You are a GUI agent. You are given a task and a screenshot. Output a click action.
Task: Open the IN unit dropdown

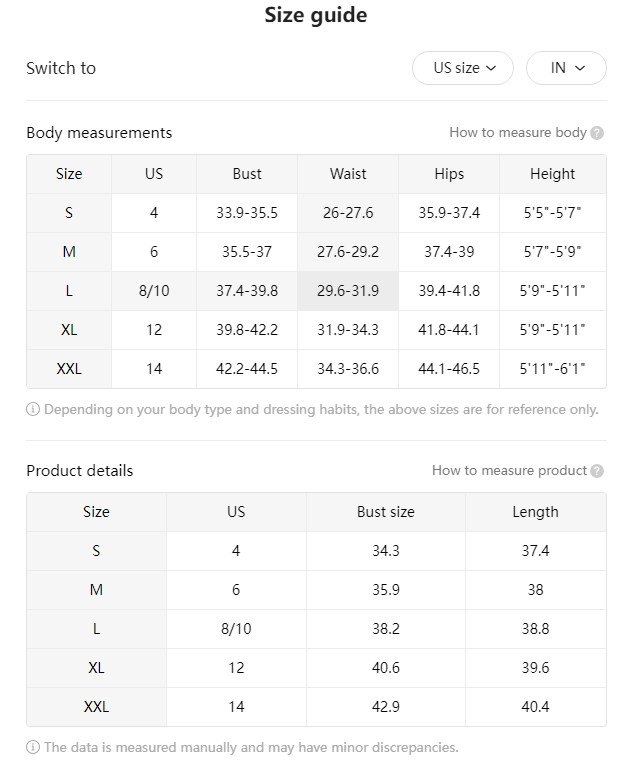tap(566, 68)
